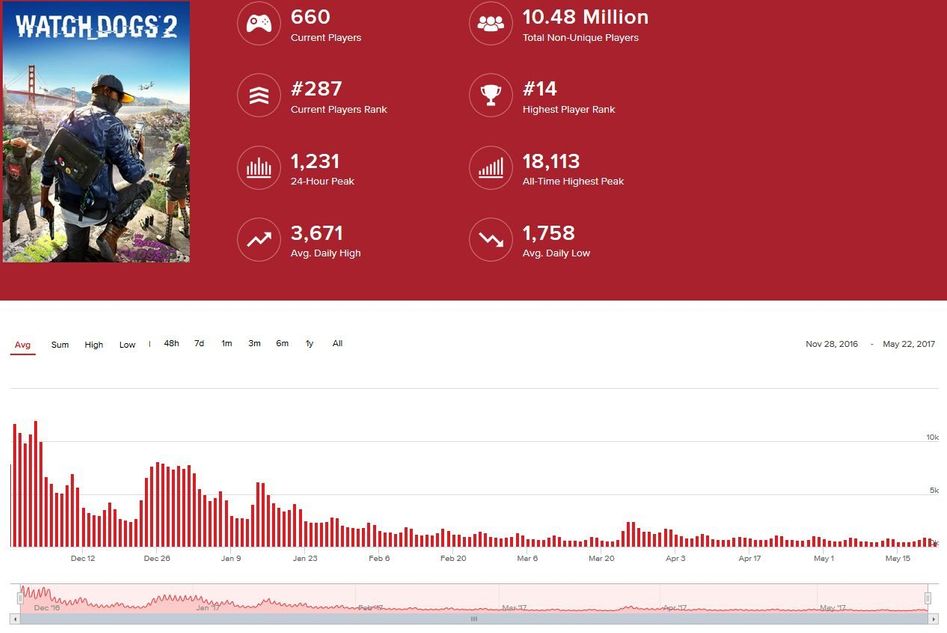947x633 pixels.
Task: Open the Watch Dogs 2 cover image
Action: pyautogui.click(x=97, y=132)
